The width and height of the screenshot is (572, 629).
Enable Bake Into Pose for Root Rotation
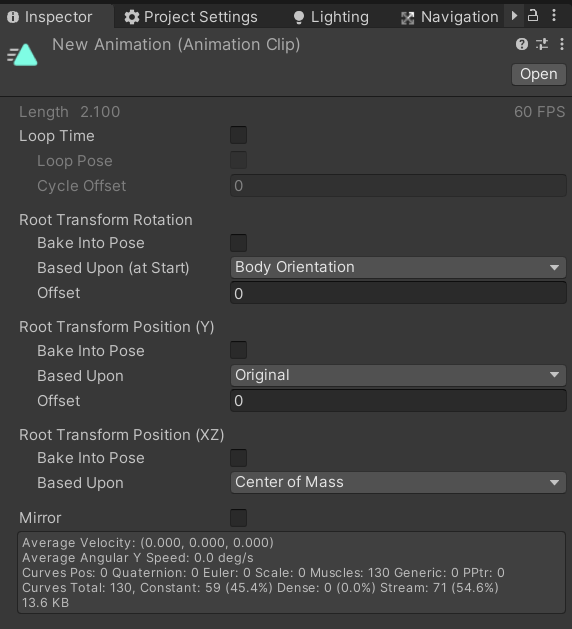coord(238,243)
